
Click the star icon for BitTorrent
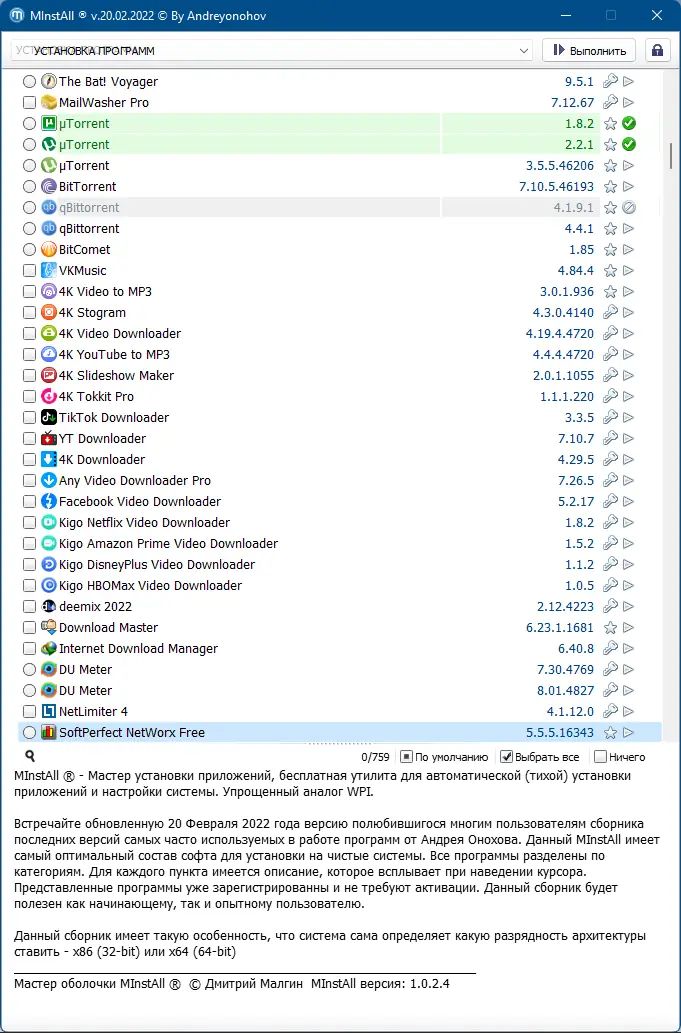click(x=611, y=186)
